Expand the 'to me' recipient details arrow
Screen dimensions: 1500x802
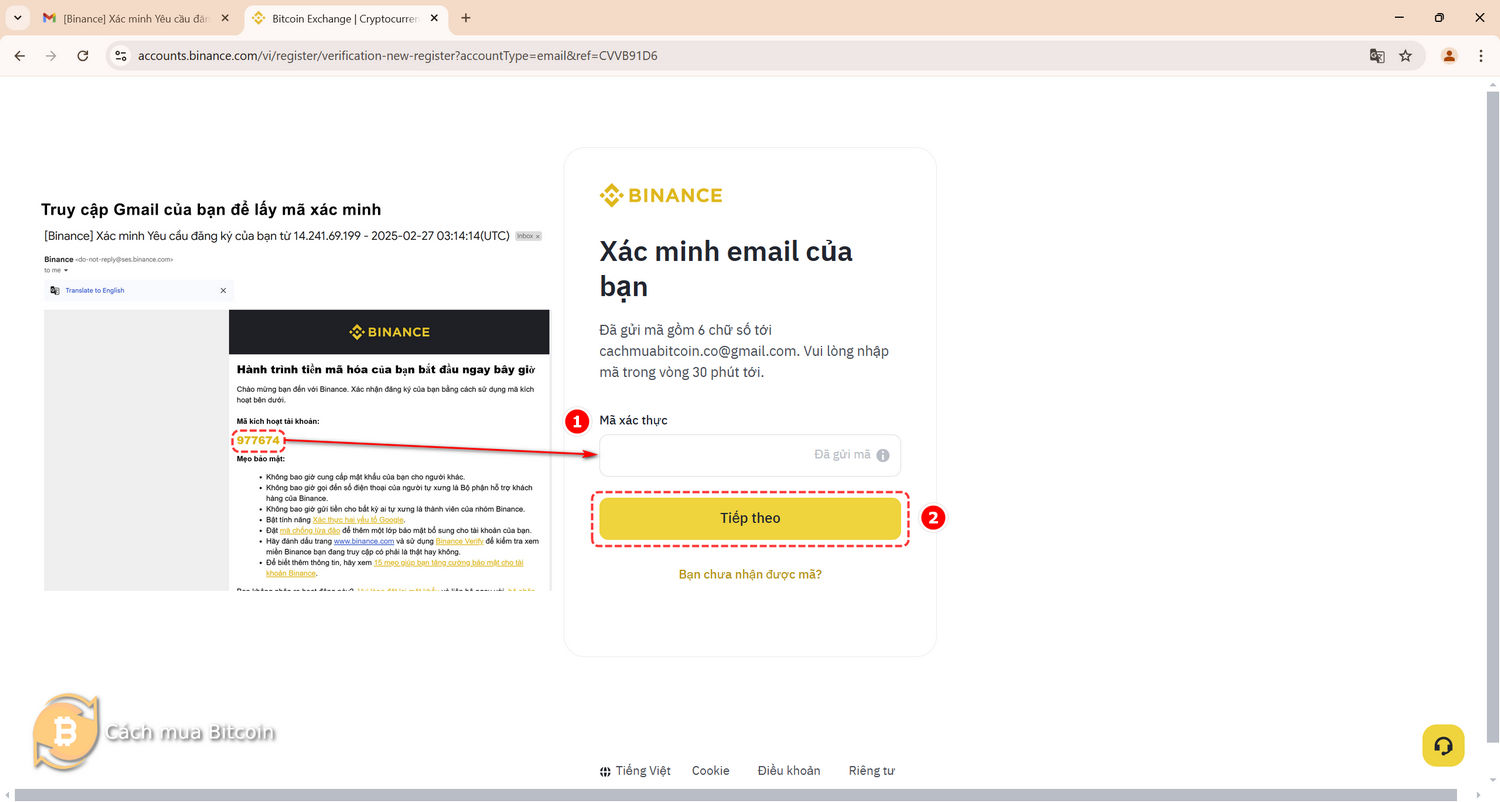coord(66,270)
